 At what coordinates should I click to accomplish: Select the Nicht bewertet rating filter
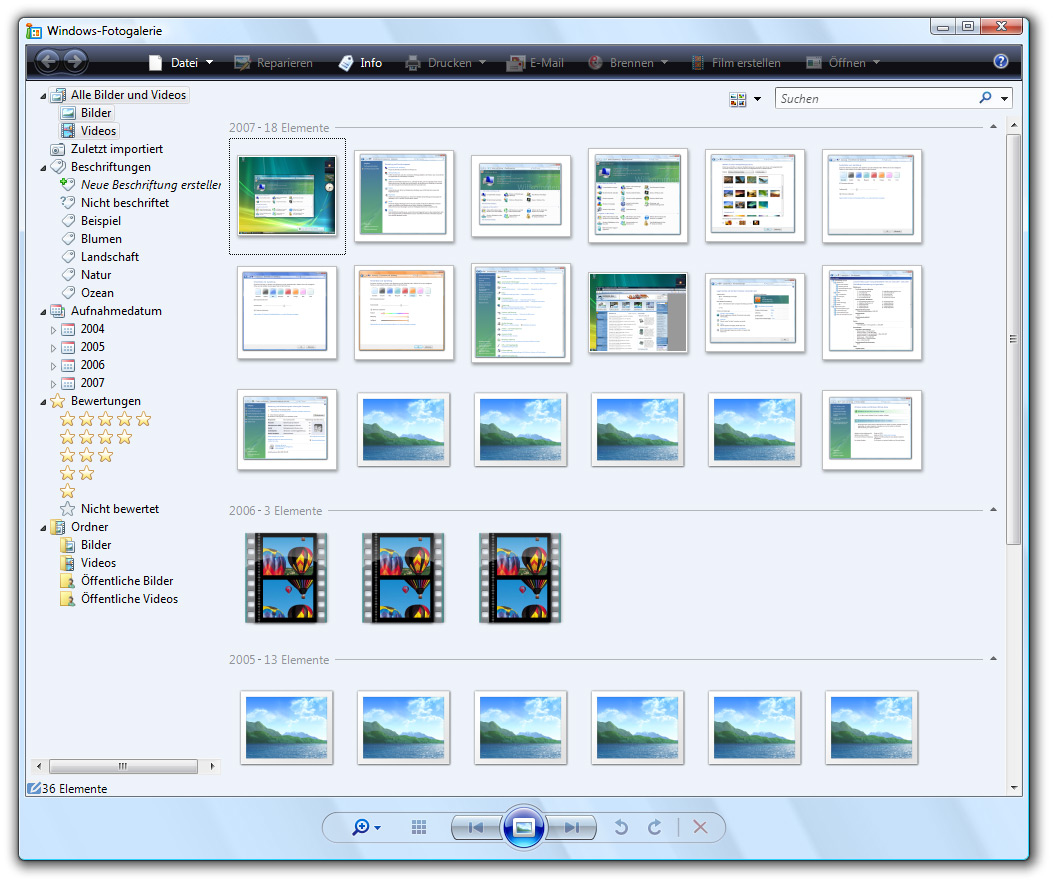[119, 509]
